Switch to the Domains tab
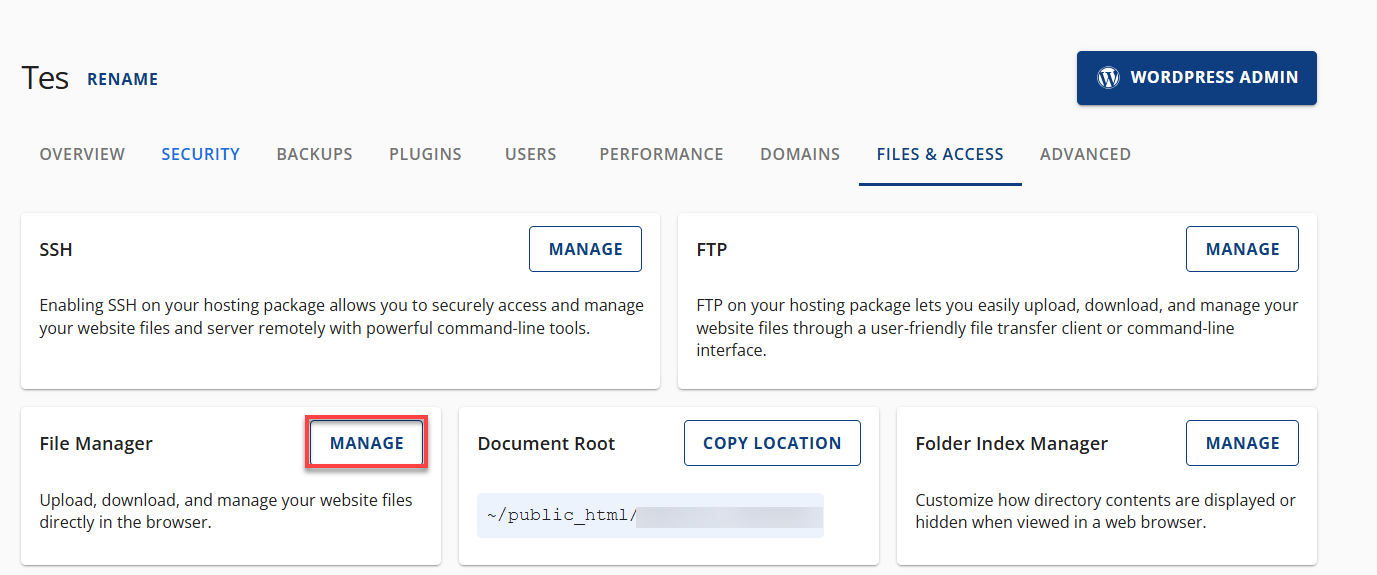Image resolution: width=1377 pixels, height=575 pixels. click(800, 154)
